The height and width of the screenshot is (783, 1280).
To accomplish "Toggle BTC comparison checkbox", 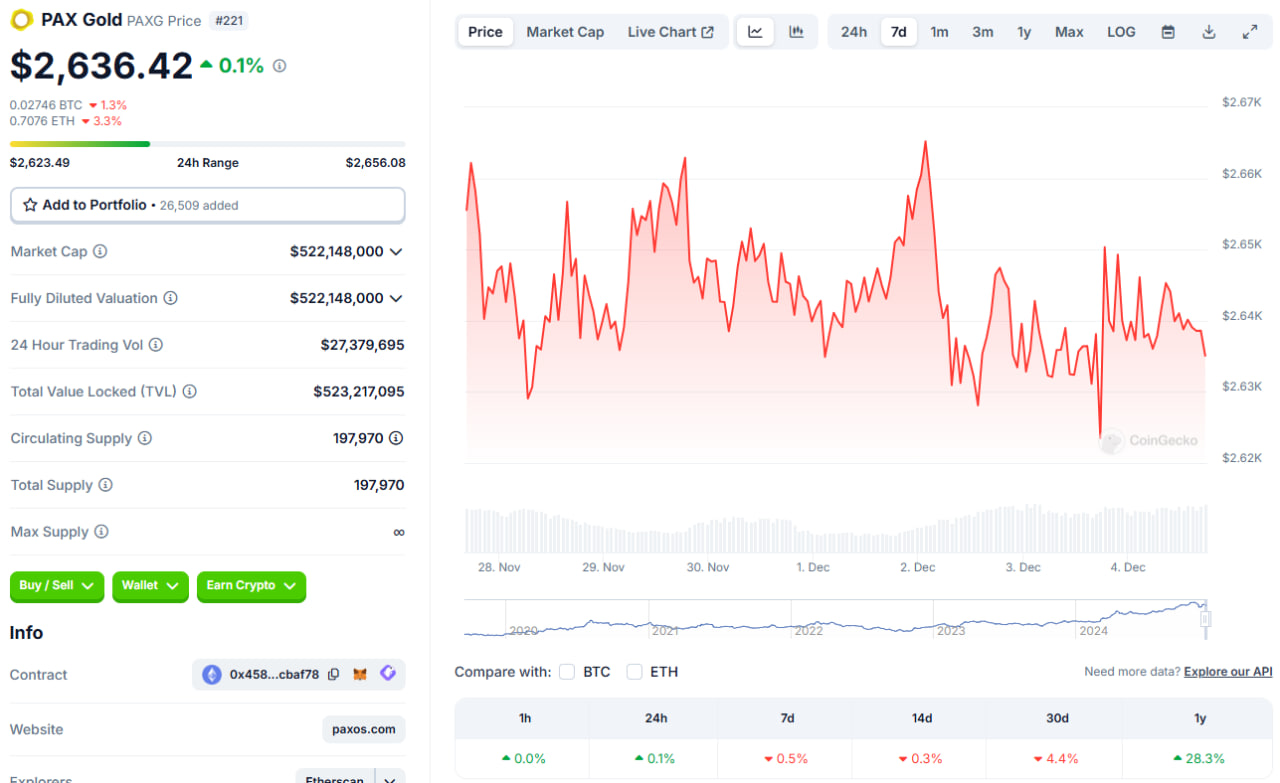I will (567, 672).
